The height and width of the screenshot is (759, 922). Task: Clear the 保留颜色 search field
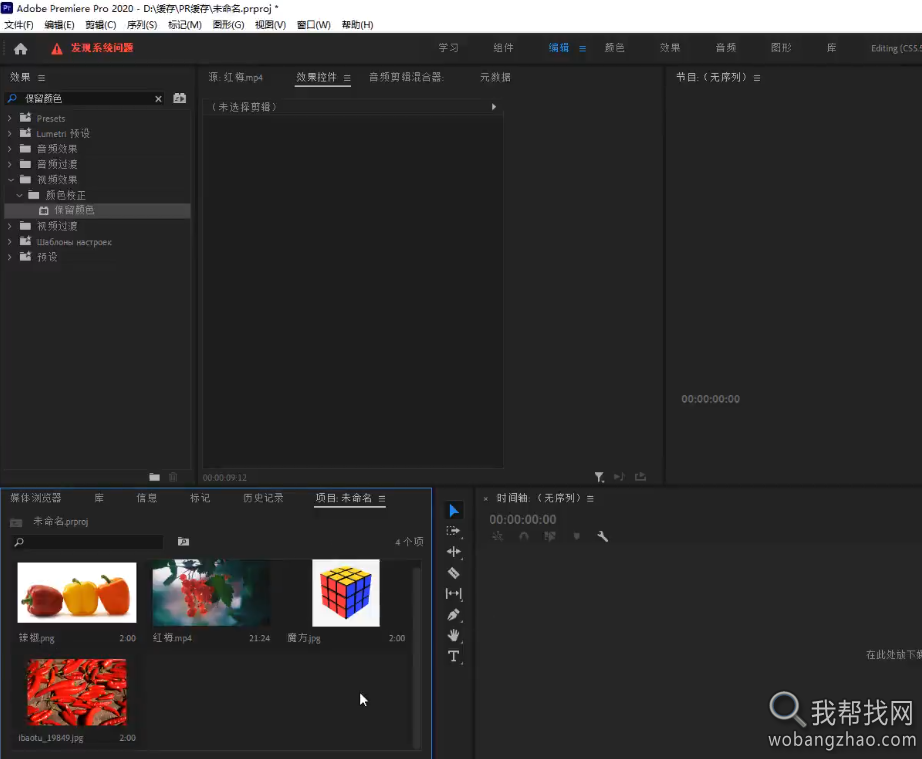tap(158, 99)
